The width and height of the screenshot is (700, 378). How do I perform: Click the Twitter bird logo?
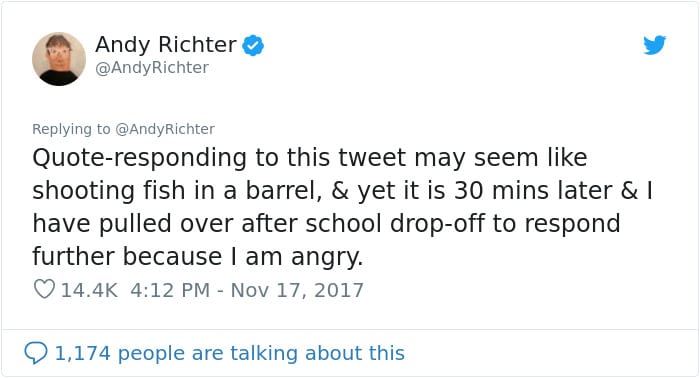point(654,45)
